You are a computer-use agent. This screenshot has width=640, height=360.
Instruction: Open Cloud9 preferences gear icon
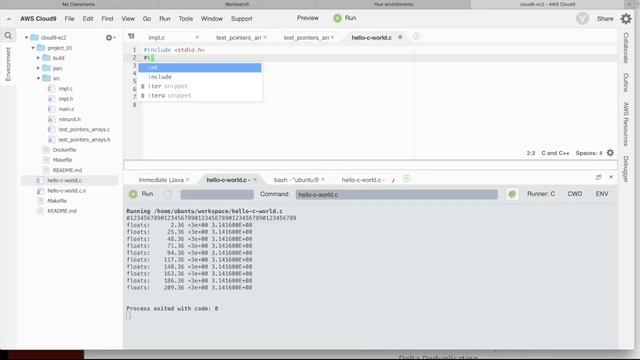pyautogui.click(x=626, y=19)
